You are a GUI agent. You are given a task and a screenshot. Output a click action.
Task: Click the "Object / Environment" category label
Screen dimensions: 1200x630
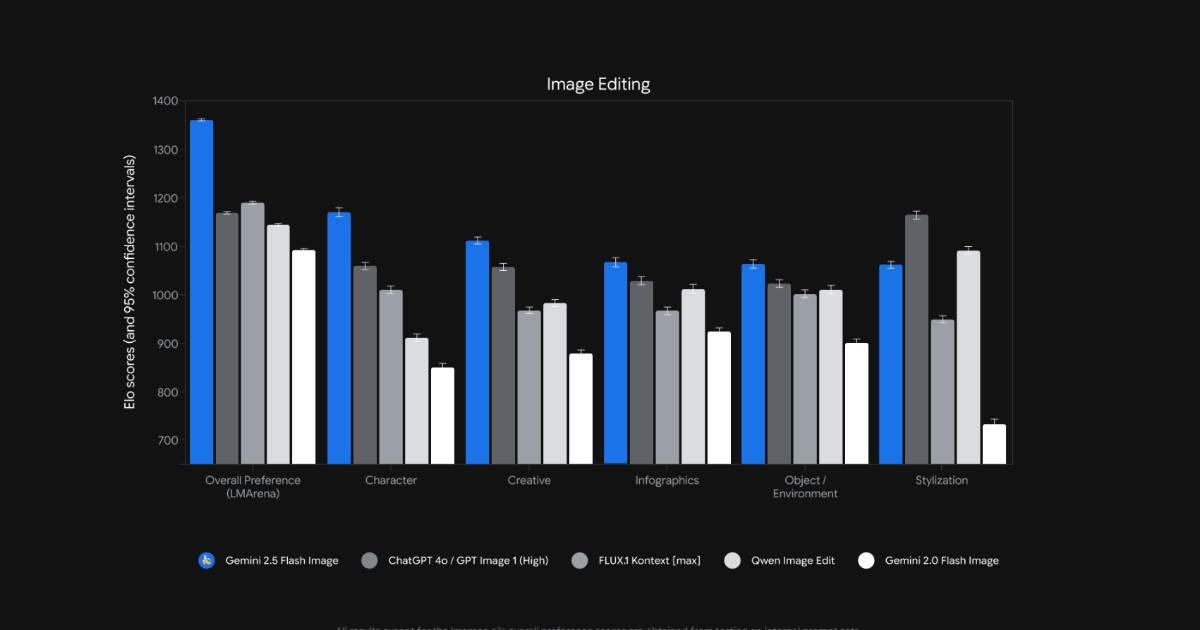pyautogui.click(x=805, y=487)
